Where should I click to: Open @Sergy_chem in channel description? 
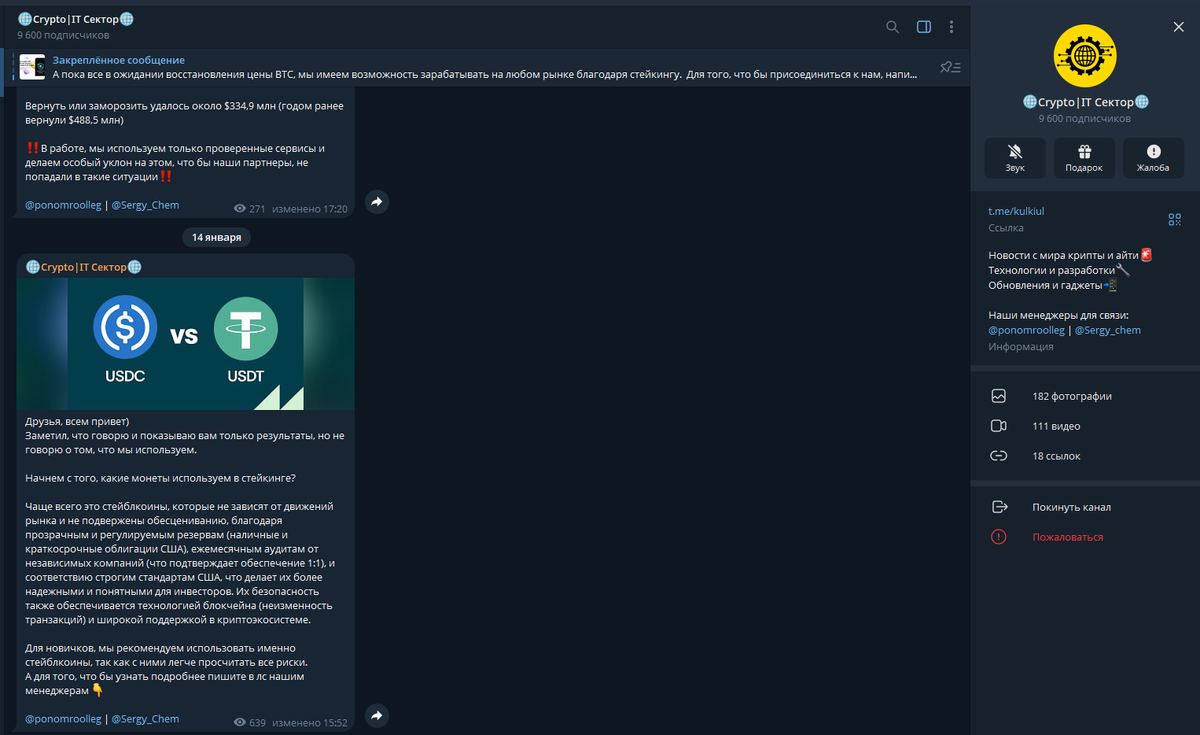1108,330
